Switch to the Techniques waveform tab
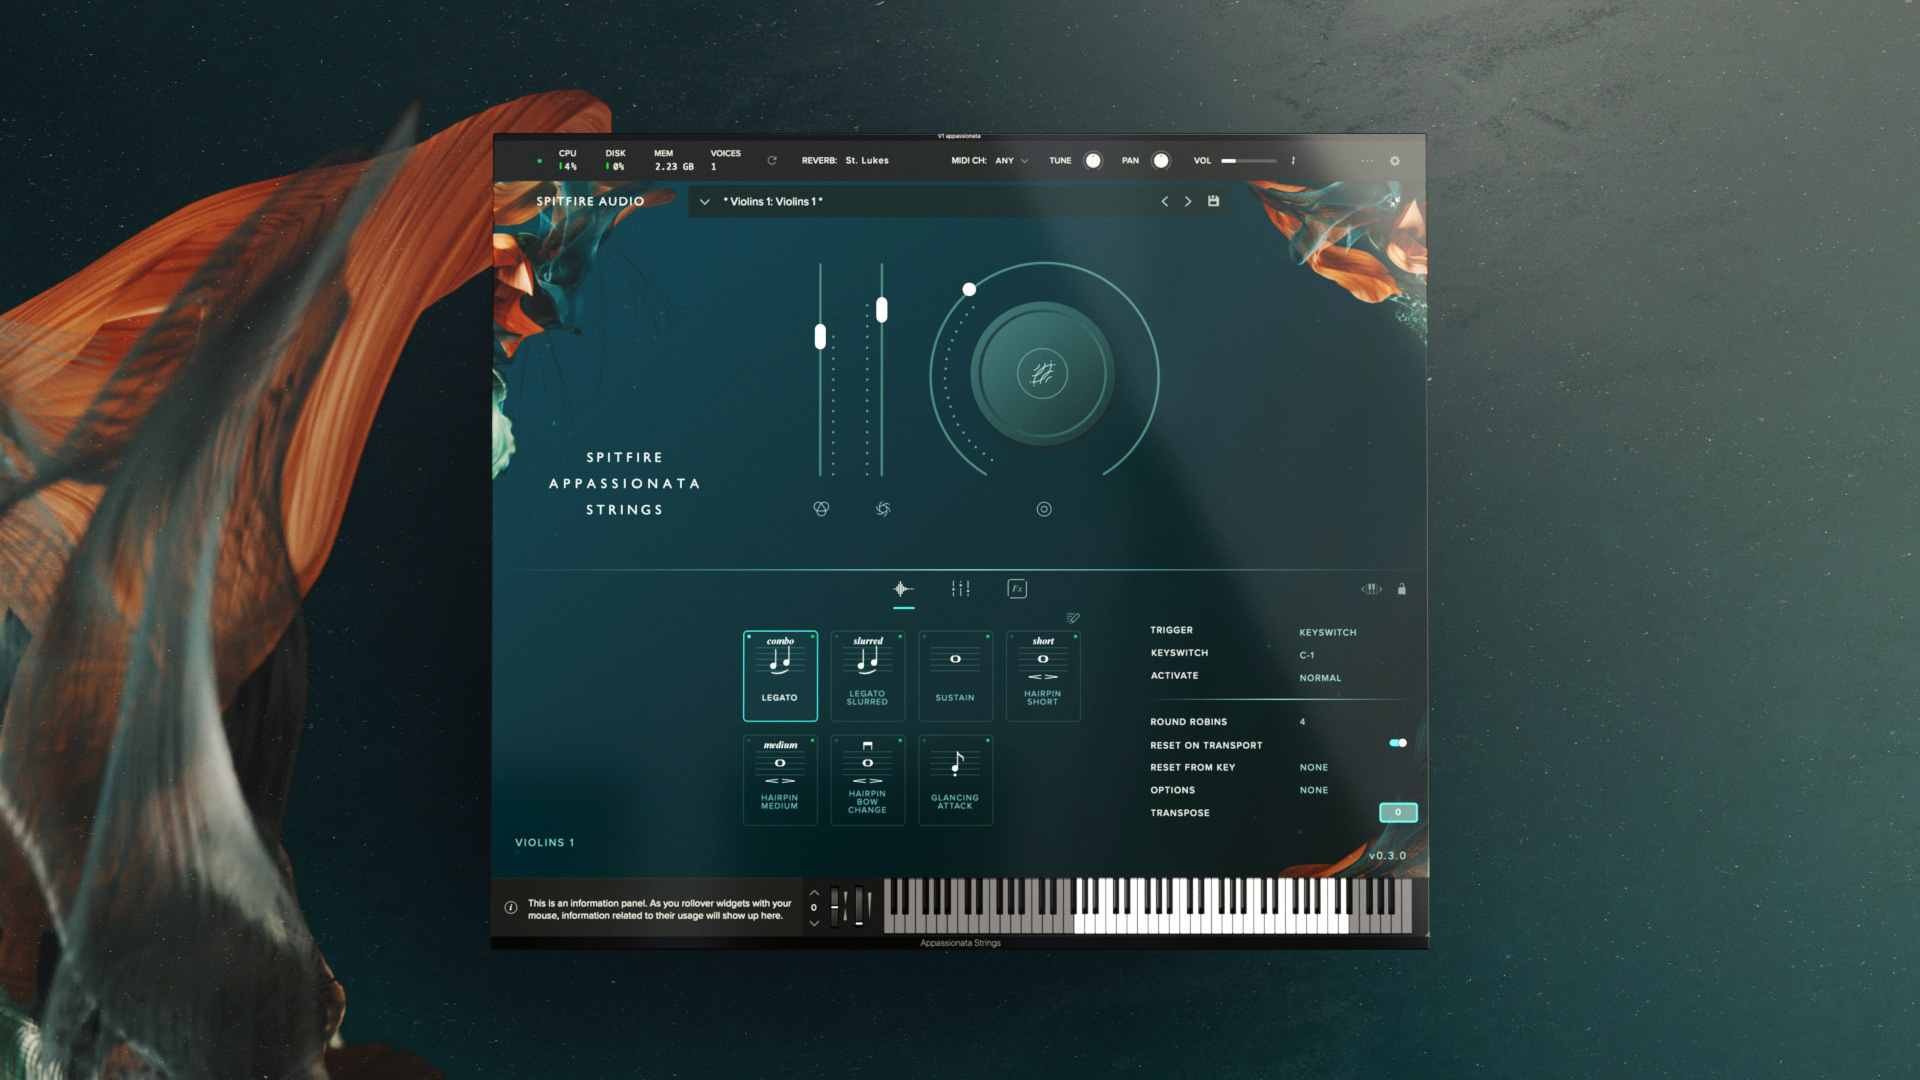 pyautogui.click(x=903, y=589)
